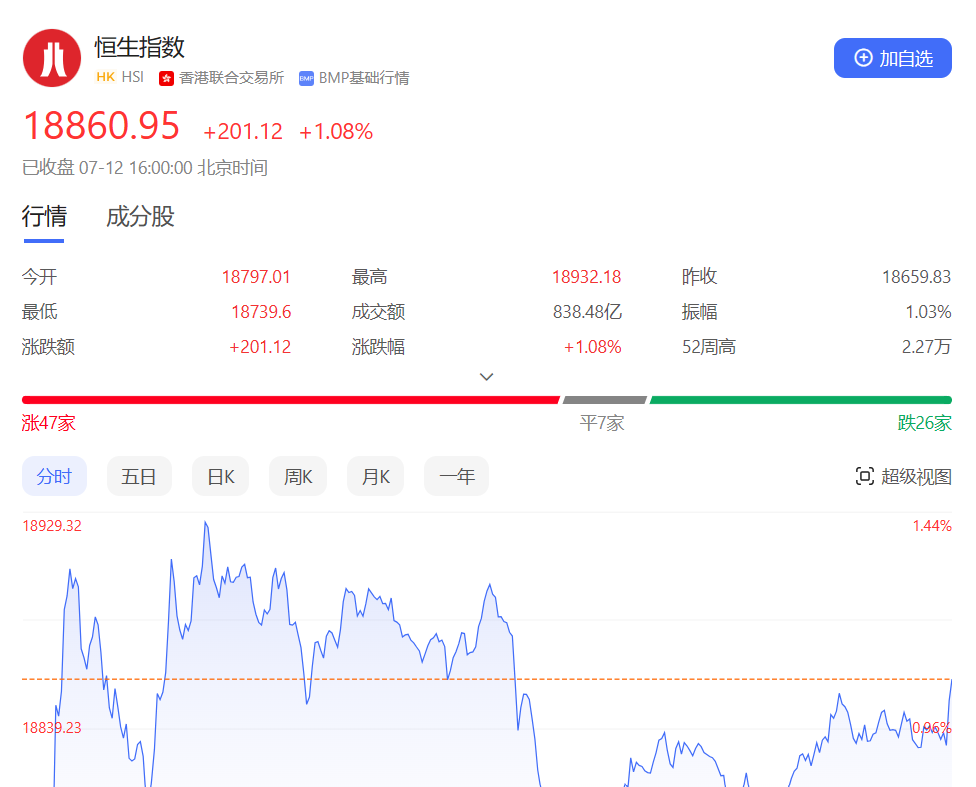
Task: Click the red rising stocks bar
Action: pos(291,400)
